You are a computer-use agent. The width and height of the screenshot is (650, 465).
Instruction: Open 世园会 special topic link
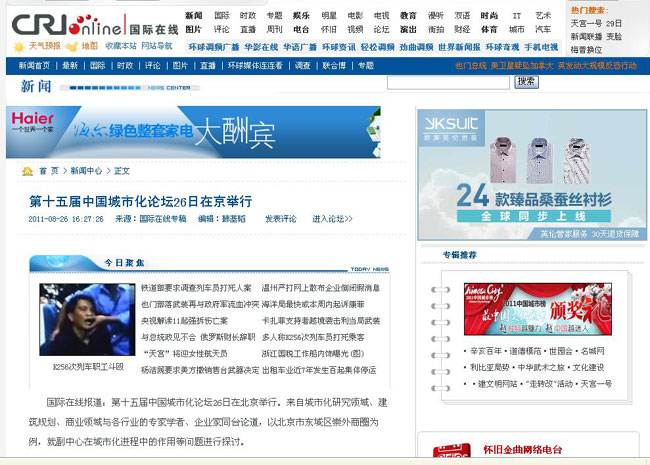coord(560,351)
